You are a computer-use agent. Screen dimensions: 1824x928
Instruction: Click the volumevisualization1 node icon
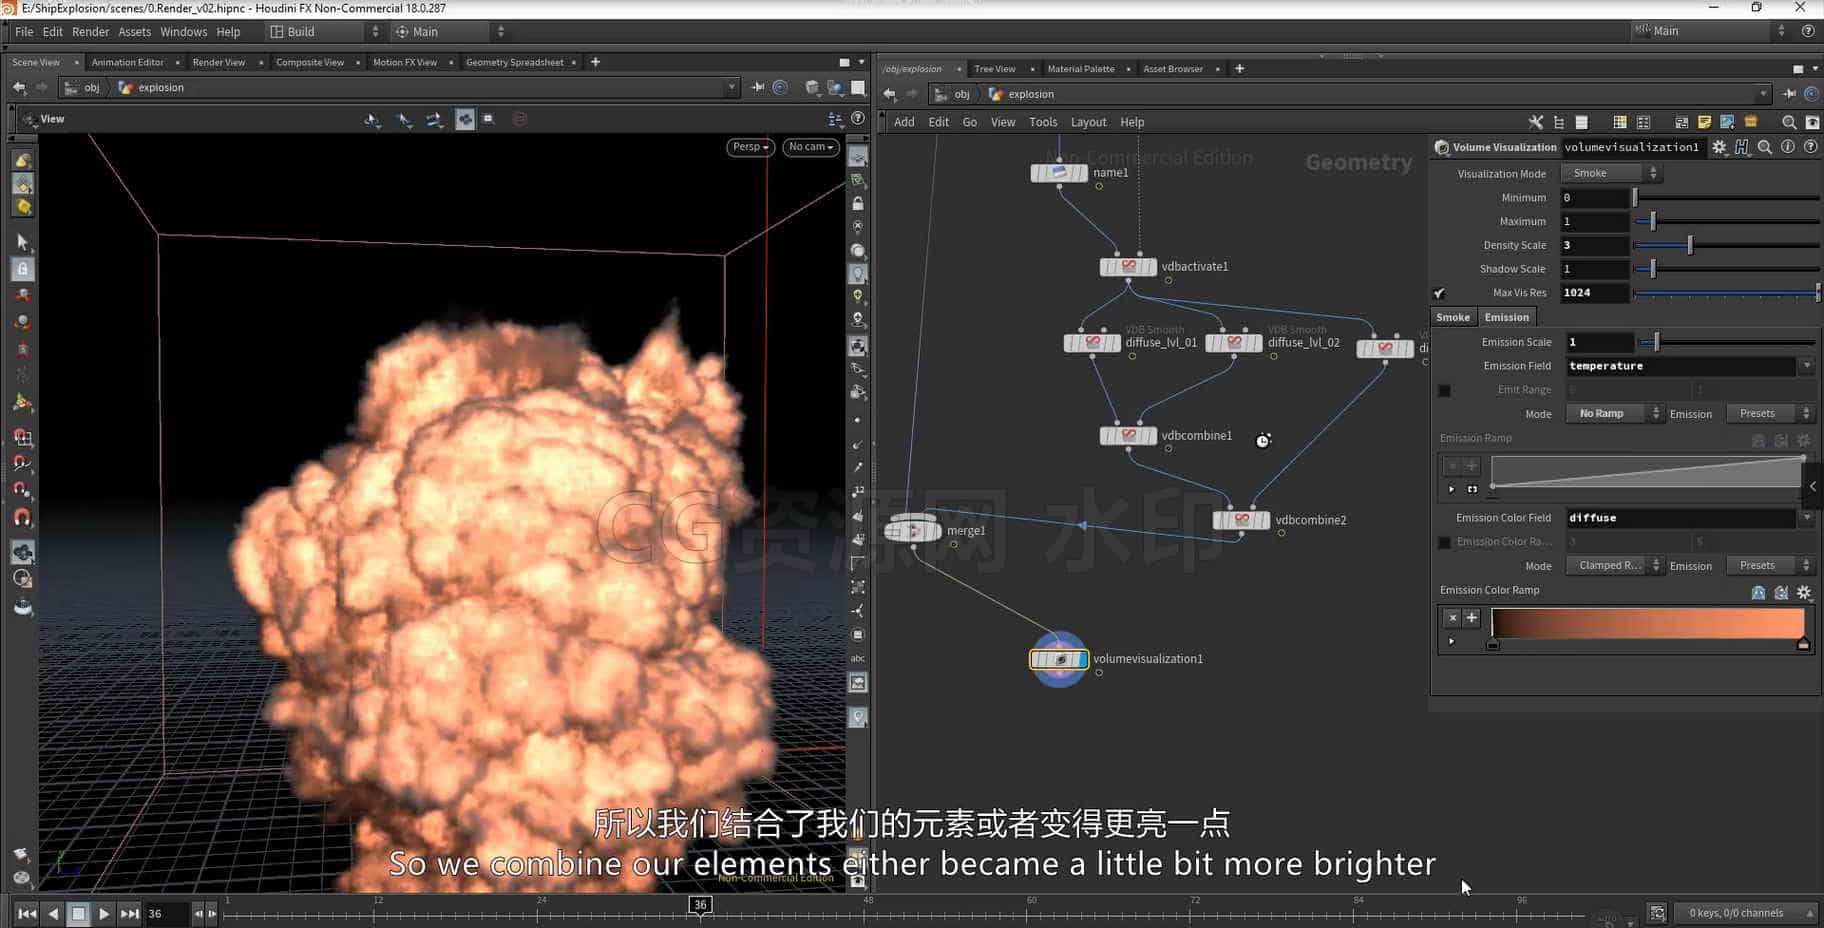1058,659
